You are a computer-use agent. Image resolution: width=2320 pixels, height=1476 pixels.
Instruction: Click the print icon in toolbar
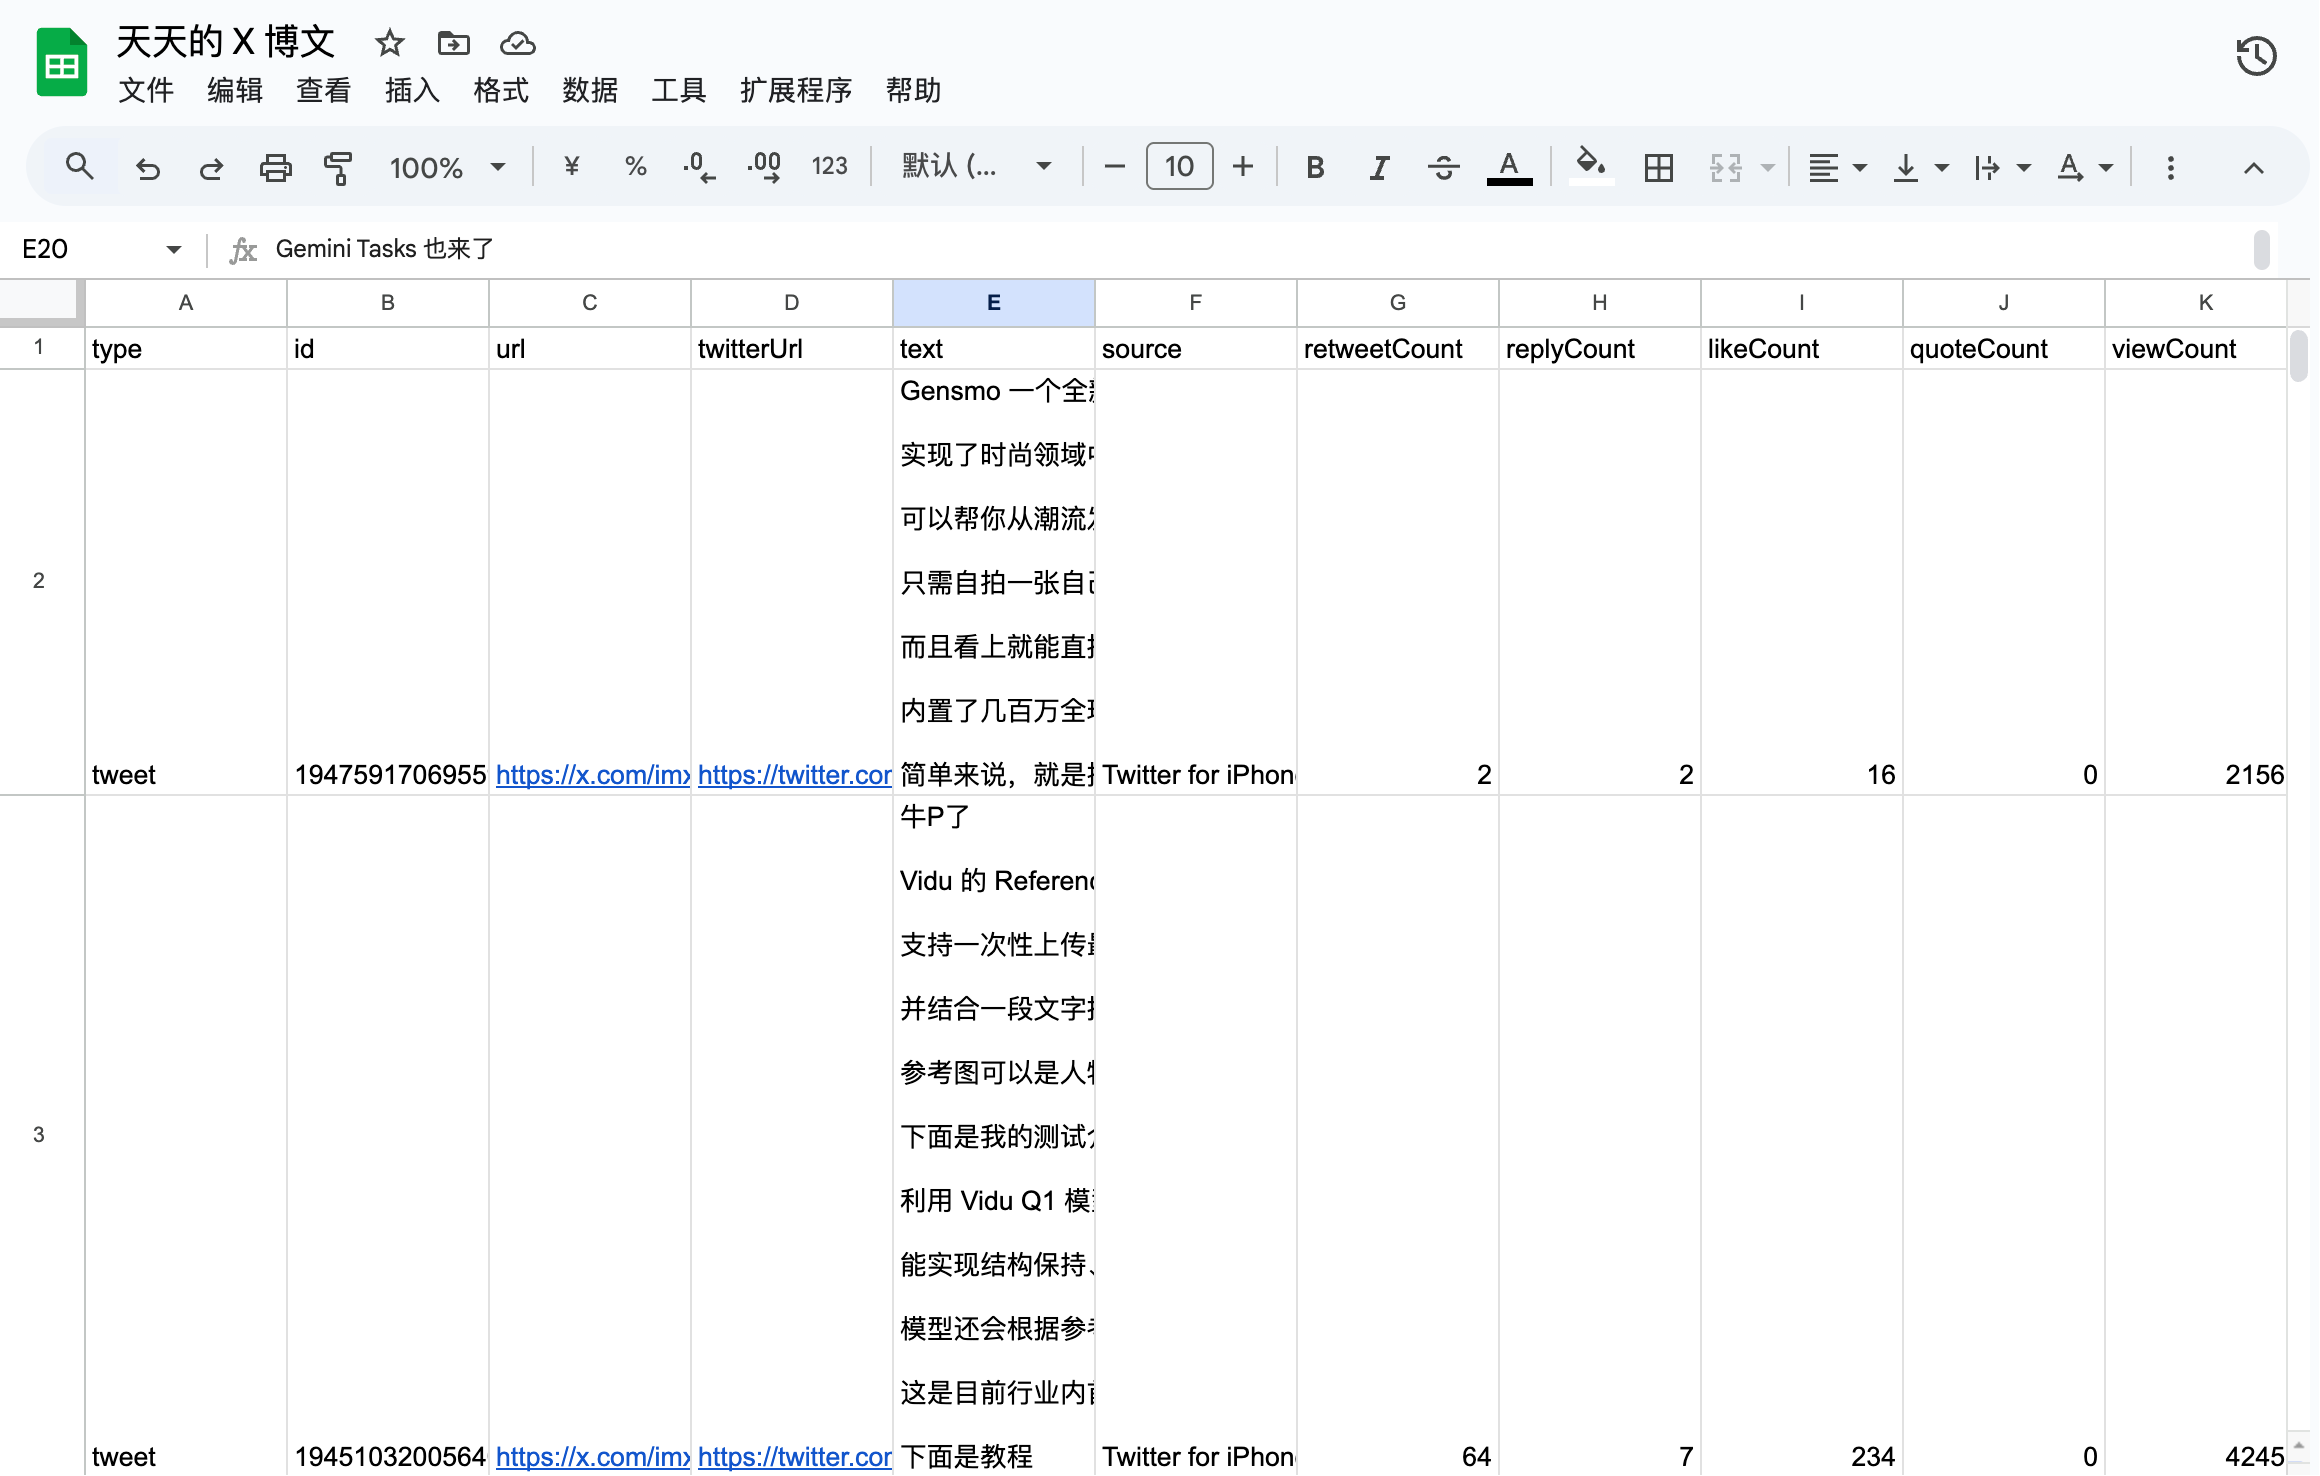pyautogui.click(x=275, y=167)
